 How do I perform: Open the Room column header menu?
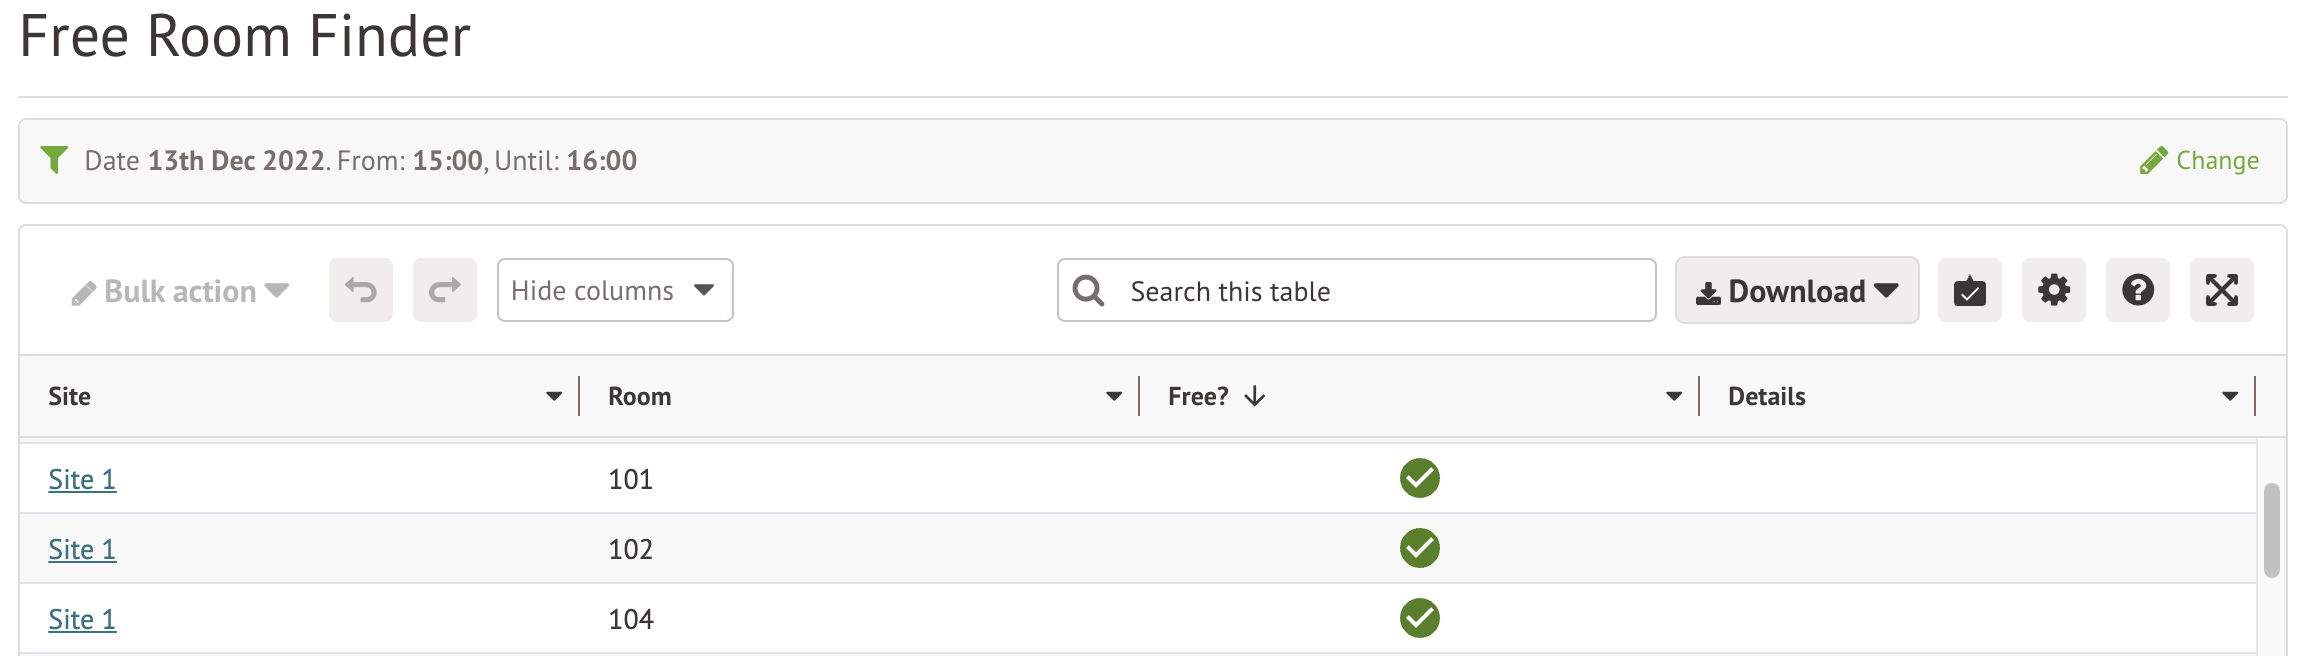click(x=1114, y=396)
